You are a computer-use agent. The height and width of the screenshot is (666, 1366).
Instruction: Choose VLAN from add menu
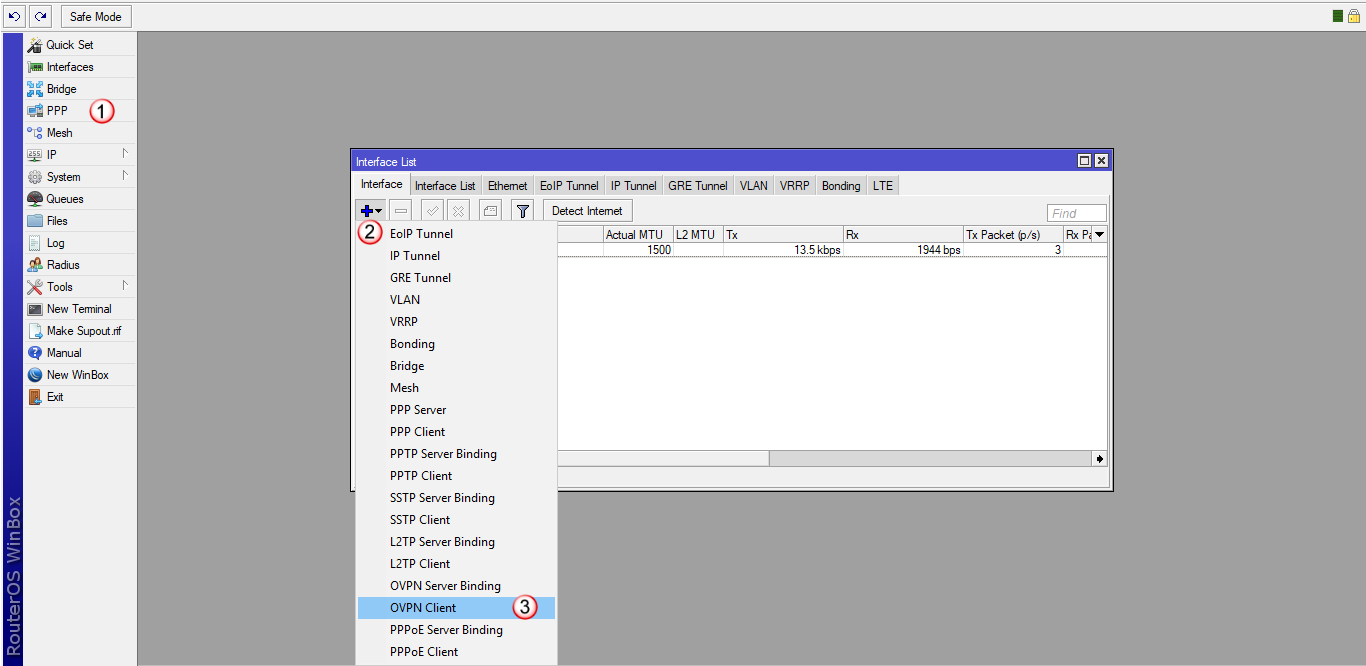[456, 300]
